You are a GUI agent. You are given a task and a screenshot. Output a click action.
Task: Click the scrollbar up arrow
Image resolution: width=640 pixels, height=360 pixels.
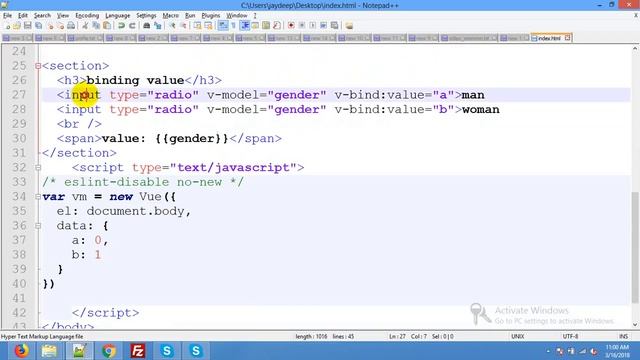(x=635, y=49)
